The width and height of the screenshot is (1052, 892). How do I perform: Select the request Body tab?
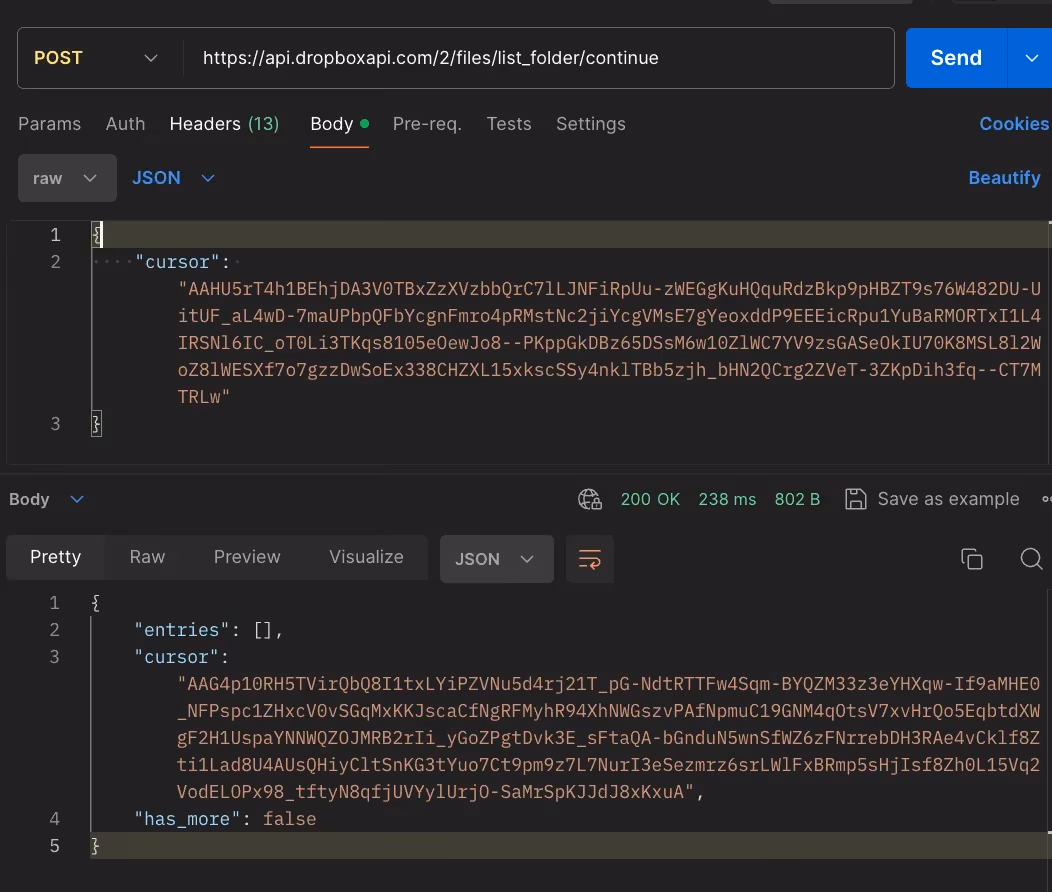tap(339, 124)
